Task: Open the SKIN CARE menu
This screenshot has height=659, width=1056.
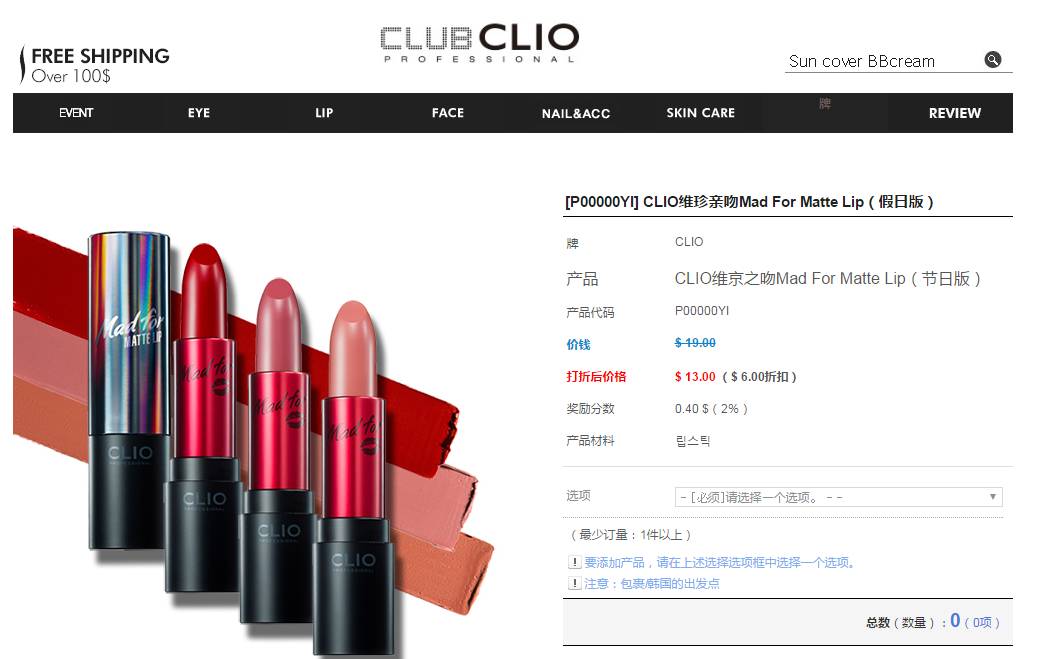Action: click(700, 113)
